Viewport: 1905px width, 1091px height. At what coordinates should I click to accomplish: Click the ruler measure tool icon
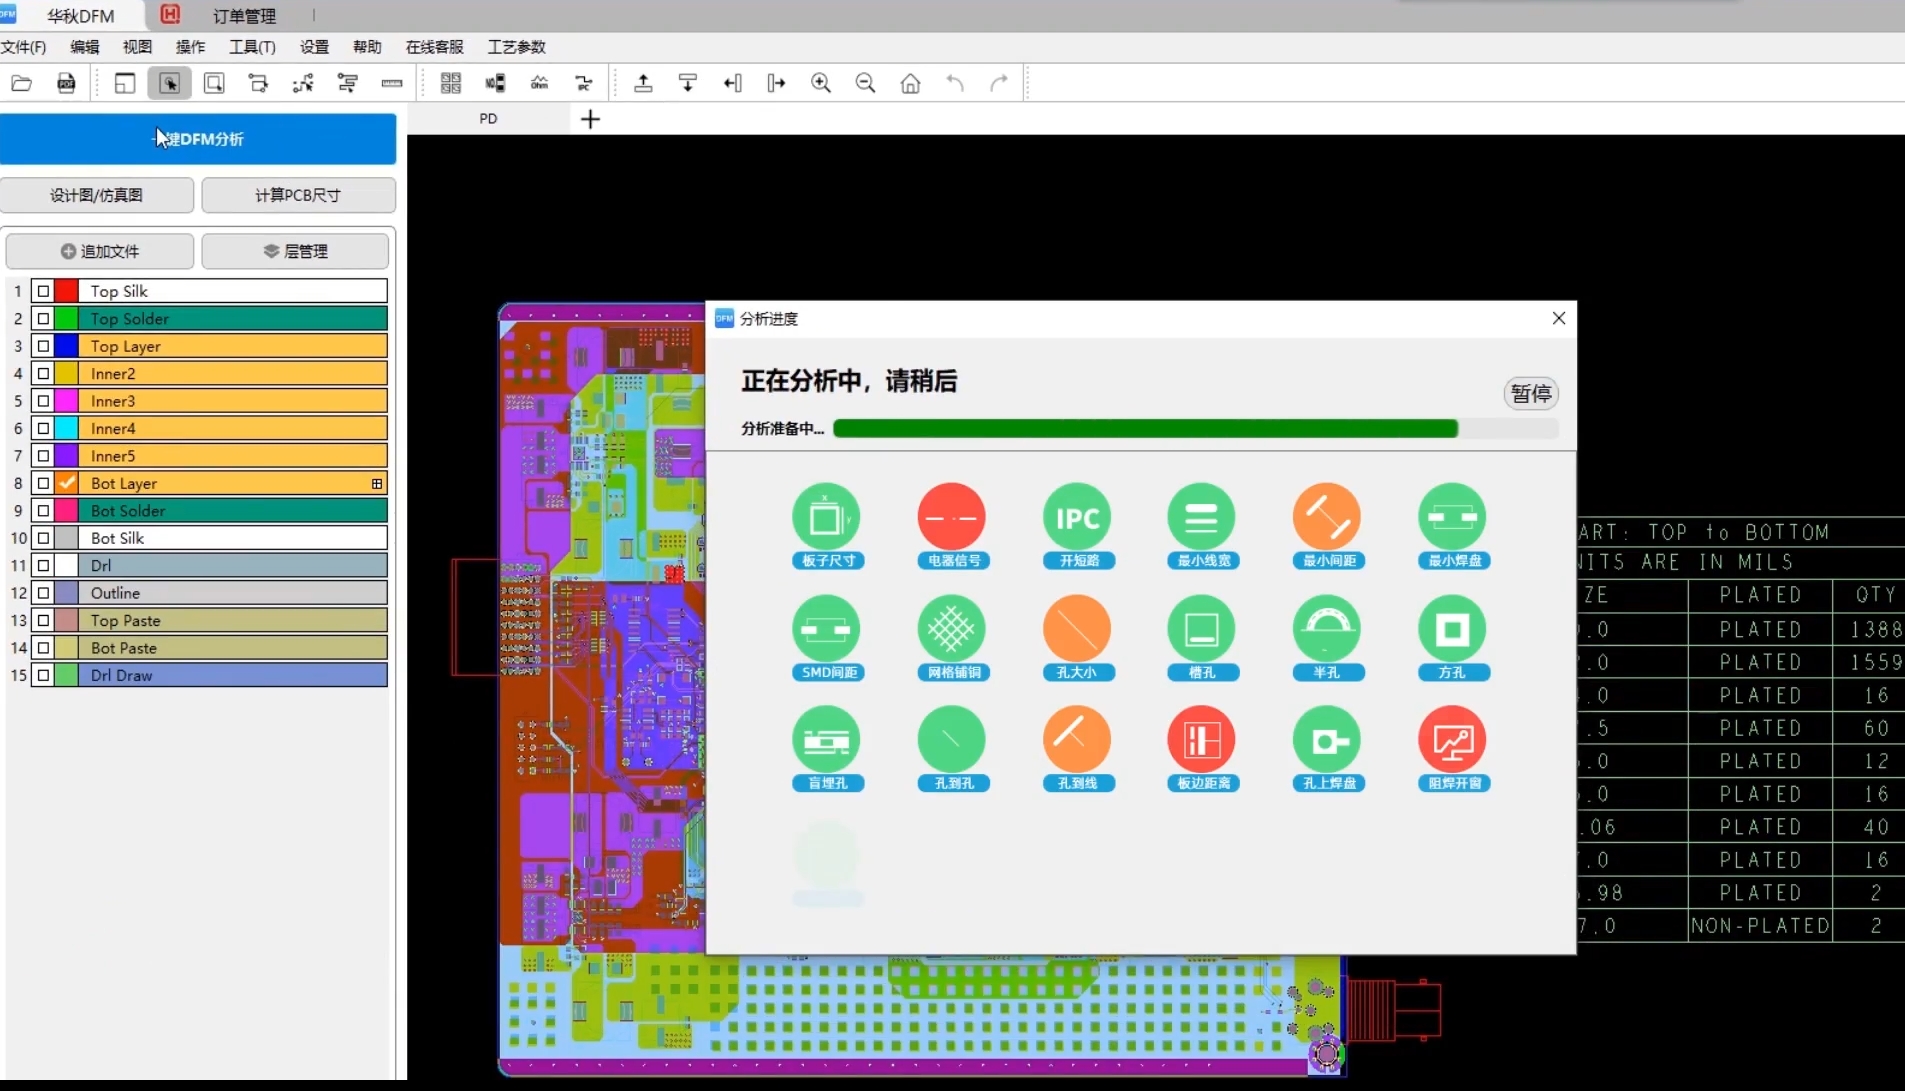(392, 83)
